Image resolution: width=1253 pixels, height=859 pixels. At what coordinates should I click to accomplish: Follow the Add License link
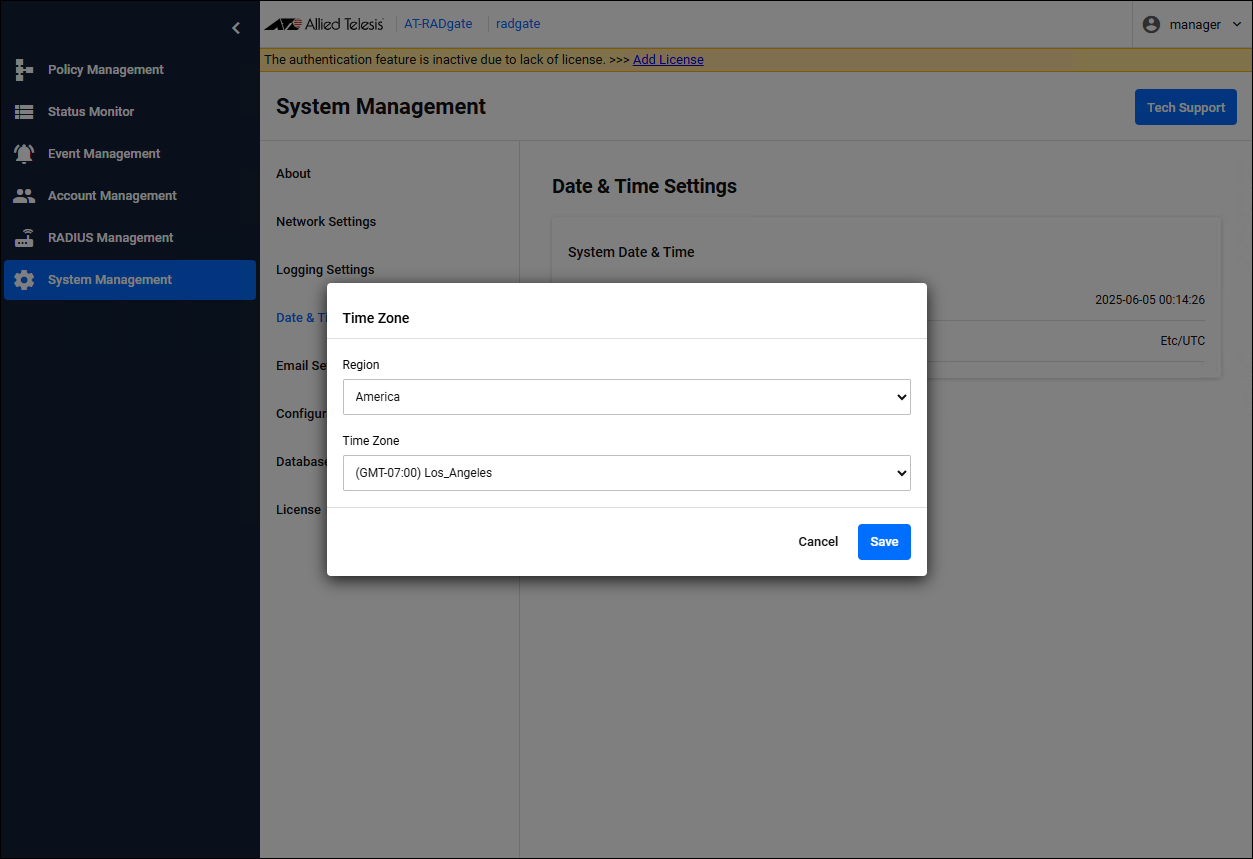[668, 60]
